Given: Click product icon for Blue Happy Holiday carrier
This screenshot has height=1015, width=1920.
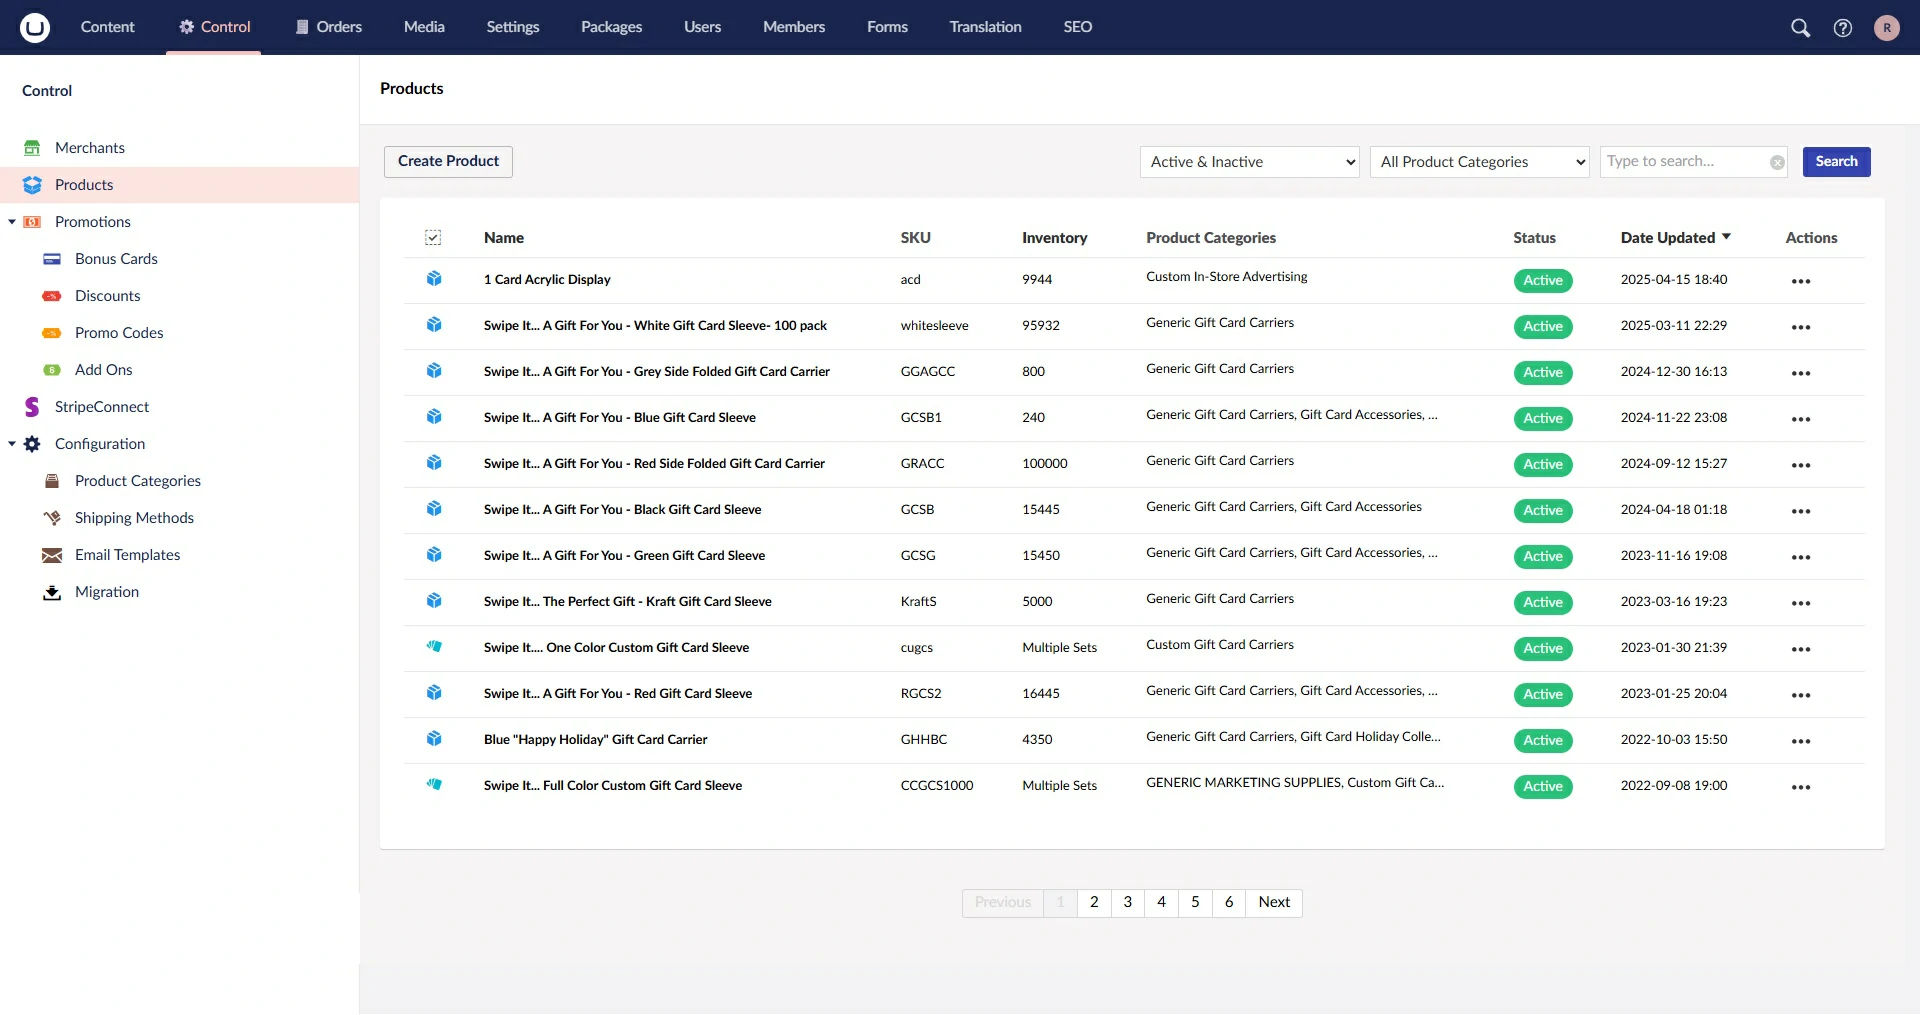Looking at the screenshot, I should (x=434, y=739).
